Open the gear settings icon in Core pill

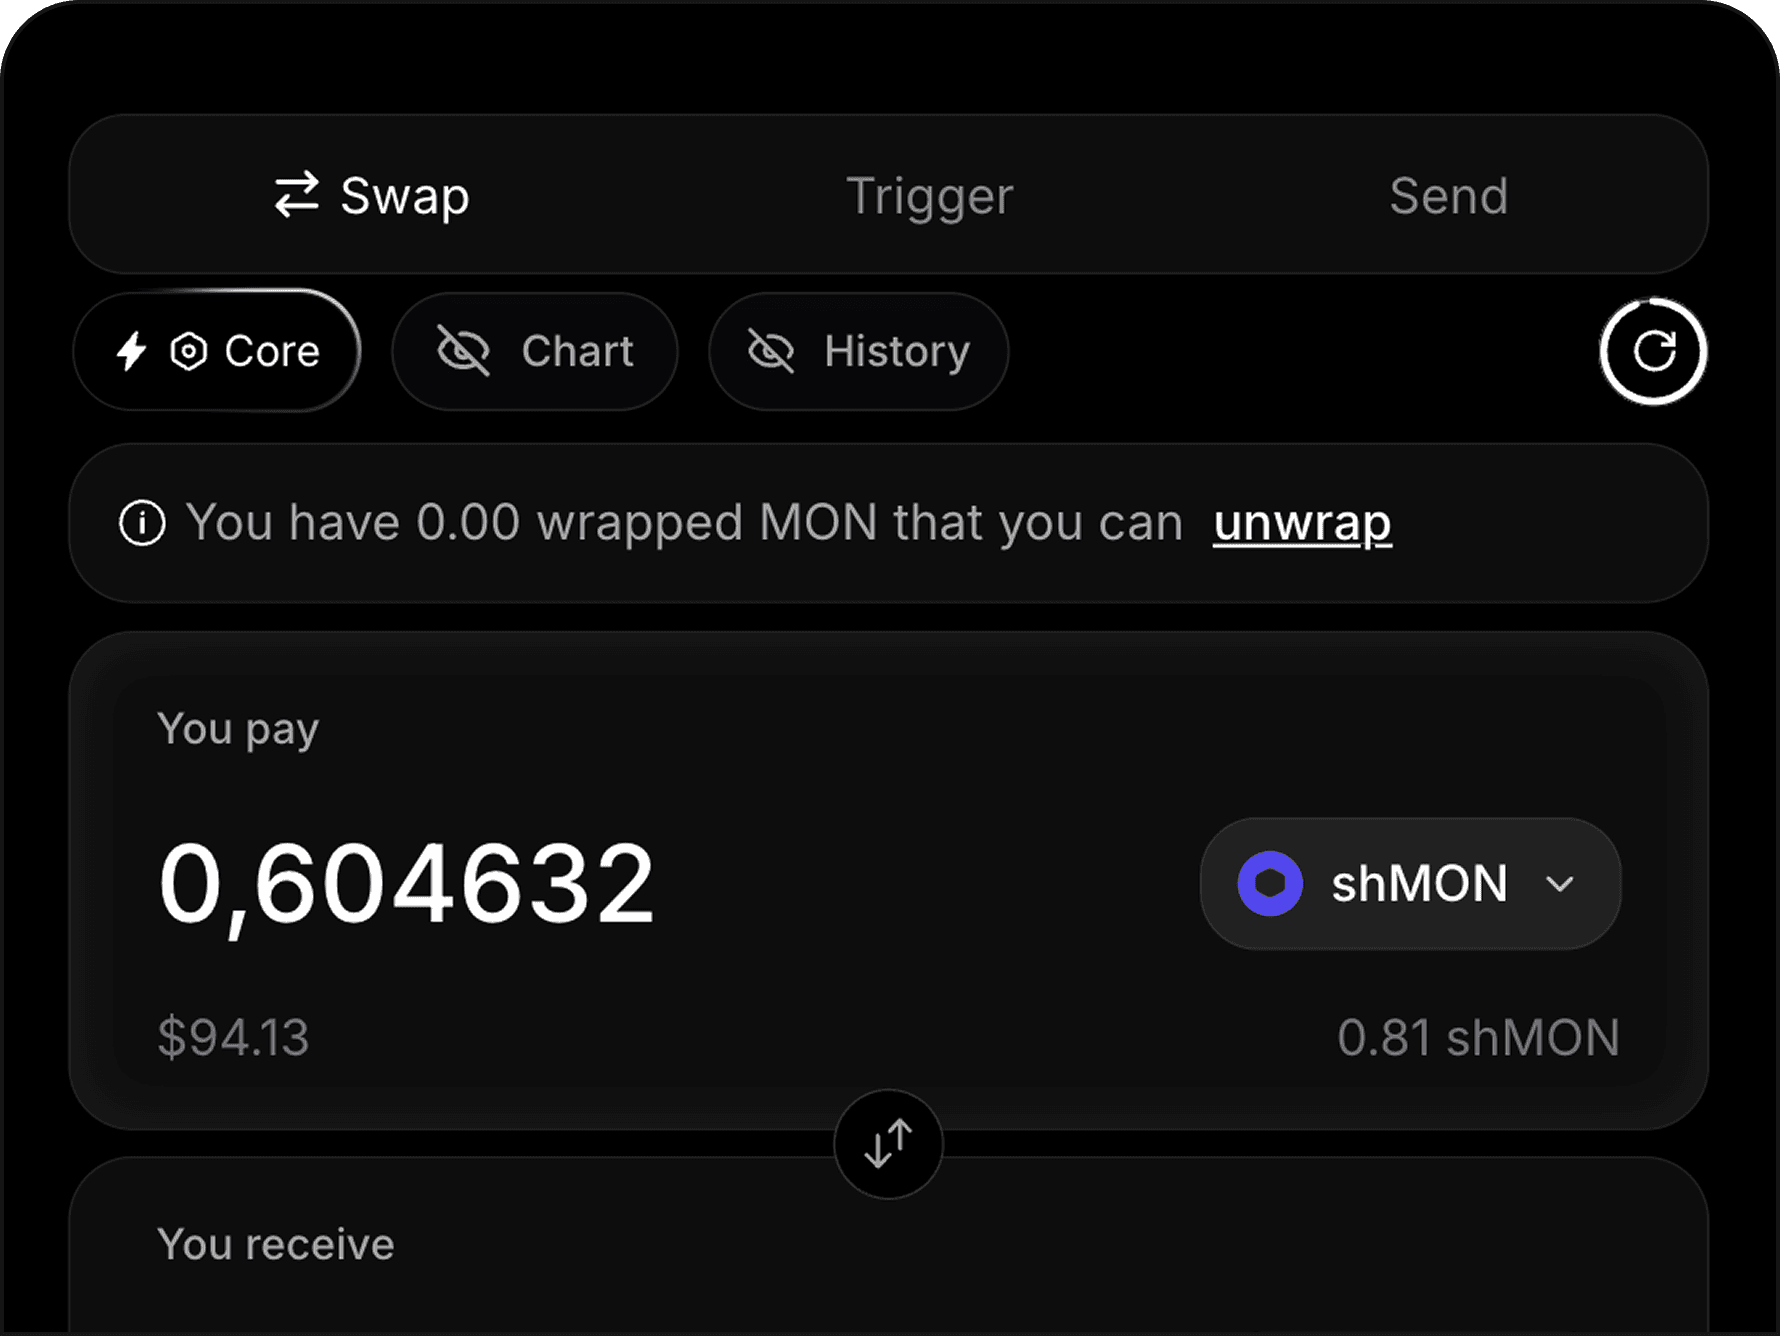pyautogui.click(x=188, y=351)
